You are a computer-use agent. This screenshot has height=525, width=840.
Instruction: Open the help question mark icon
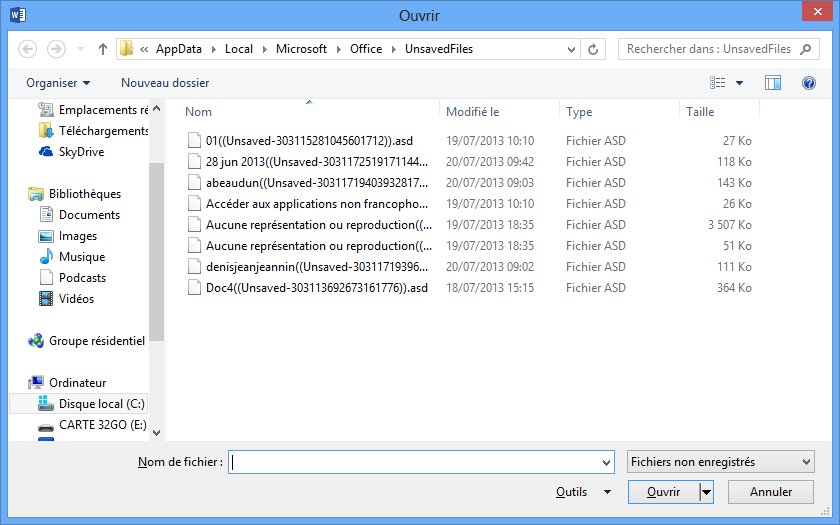tap(809, 83)
